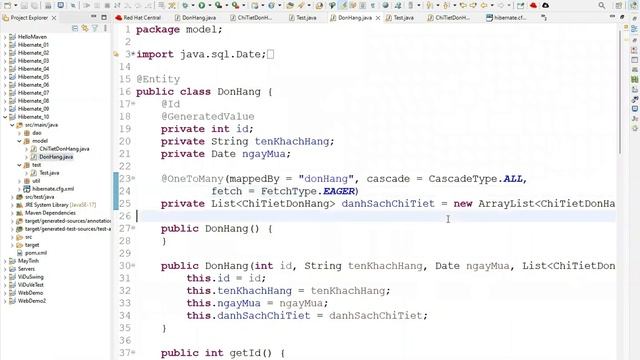This screenshot has width=640, height=360.
Task: Maximize the Project Explorer panel
Action: click(x=104, y=17)
